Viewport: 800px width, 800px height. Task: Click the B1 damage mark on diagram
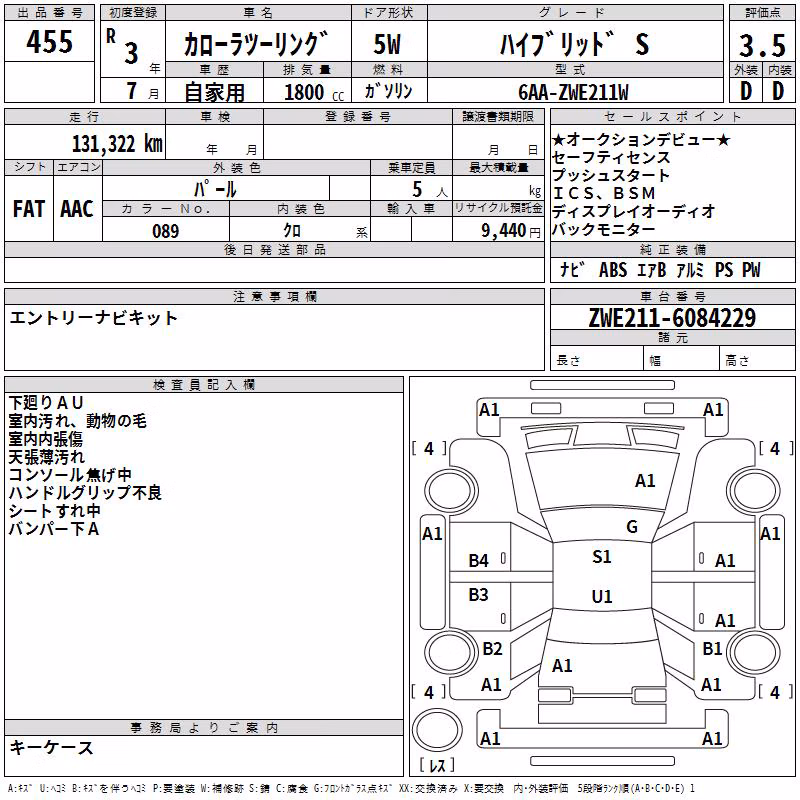coord(712,648)
